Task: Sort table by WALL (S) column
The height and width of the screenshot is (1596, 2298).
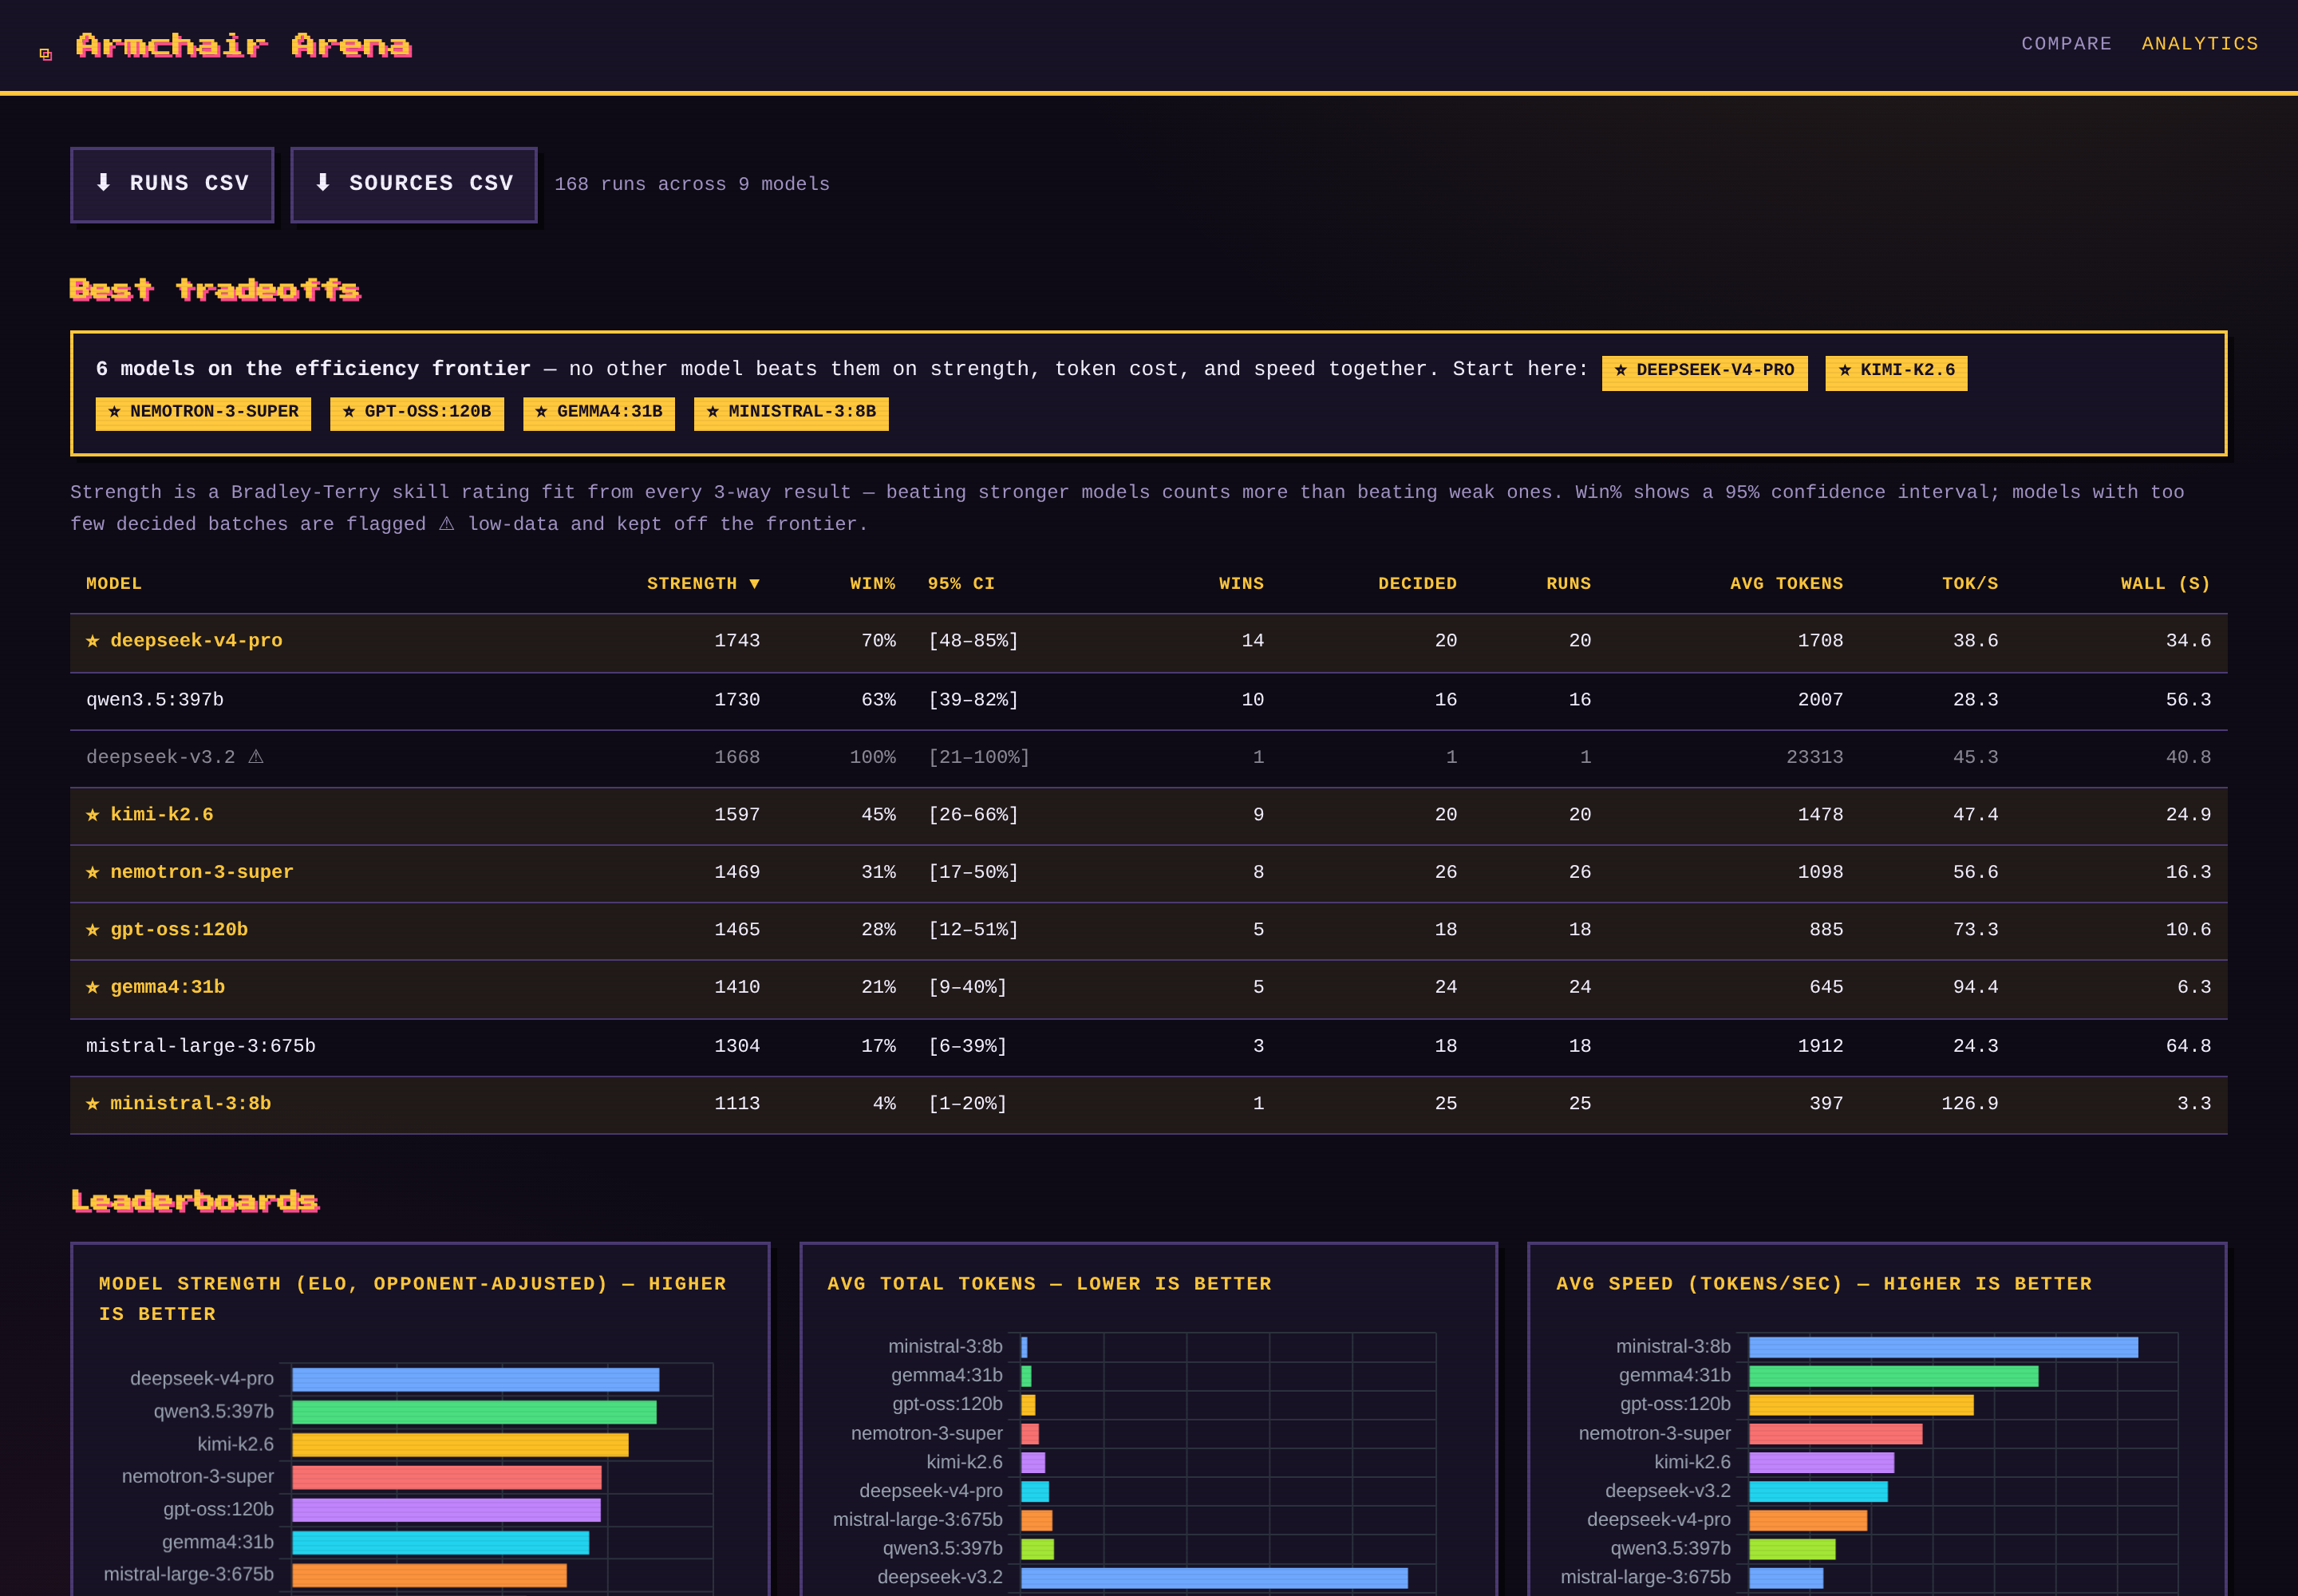Action: click(x=2165, y=583)
